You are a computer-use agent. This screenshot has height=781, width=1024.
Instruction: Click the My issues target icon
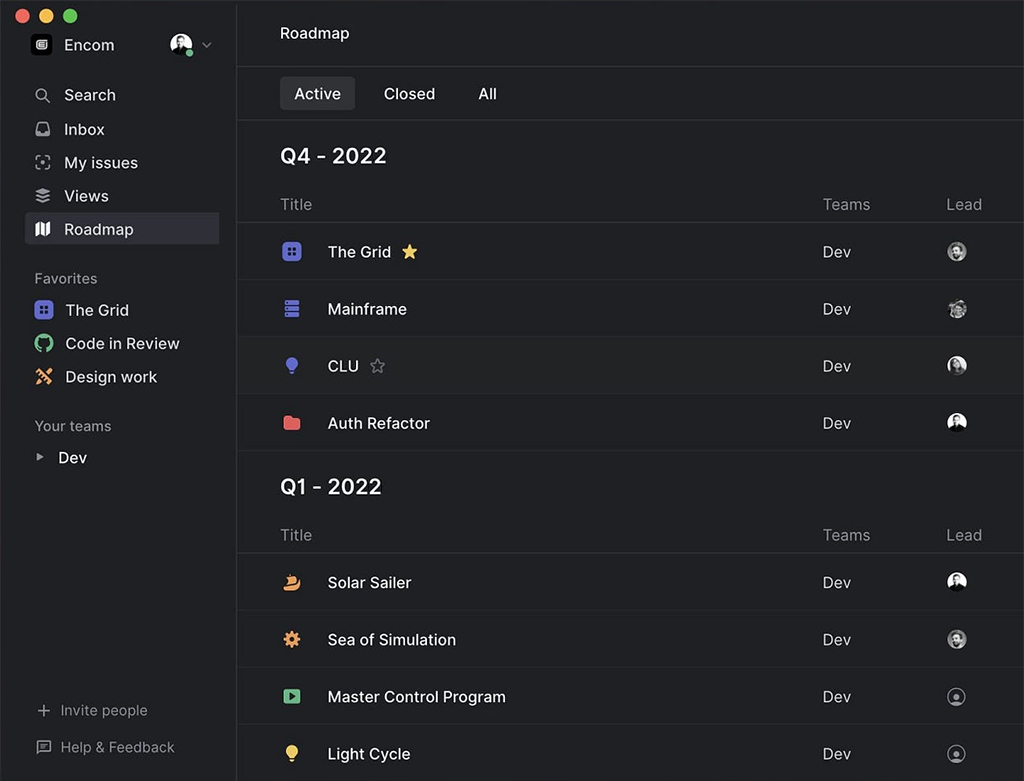[42, 163]
